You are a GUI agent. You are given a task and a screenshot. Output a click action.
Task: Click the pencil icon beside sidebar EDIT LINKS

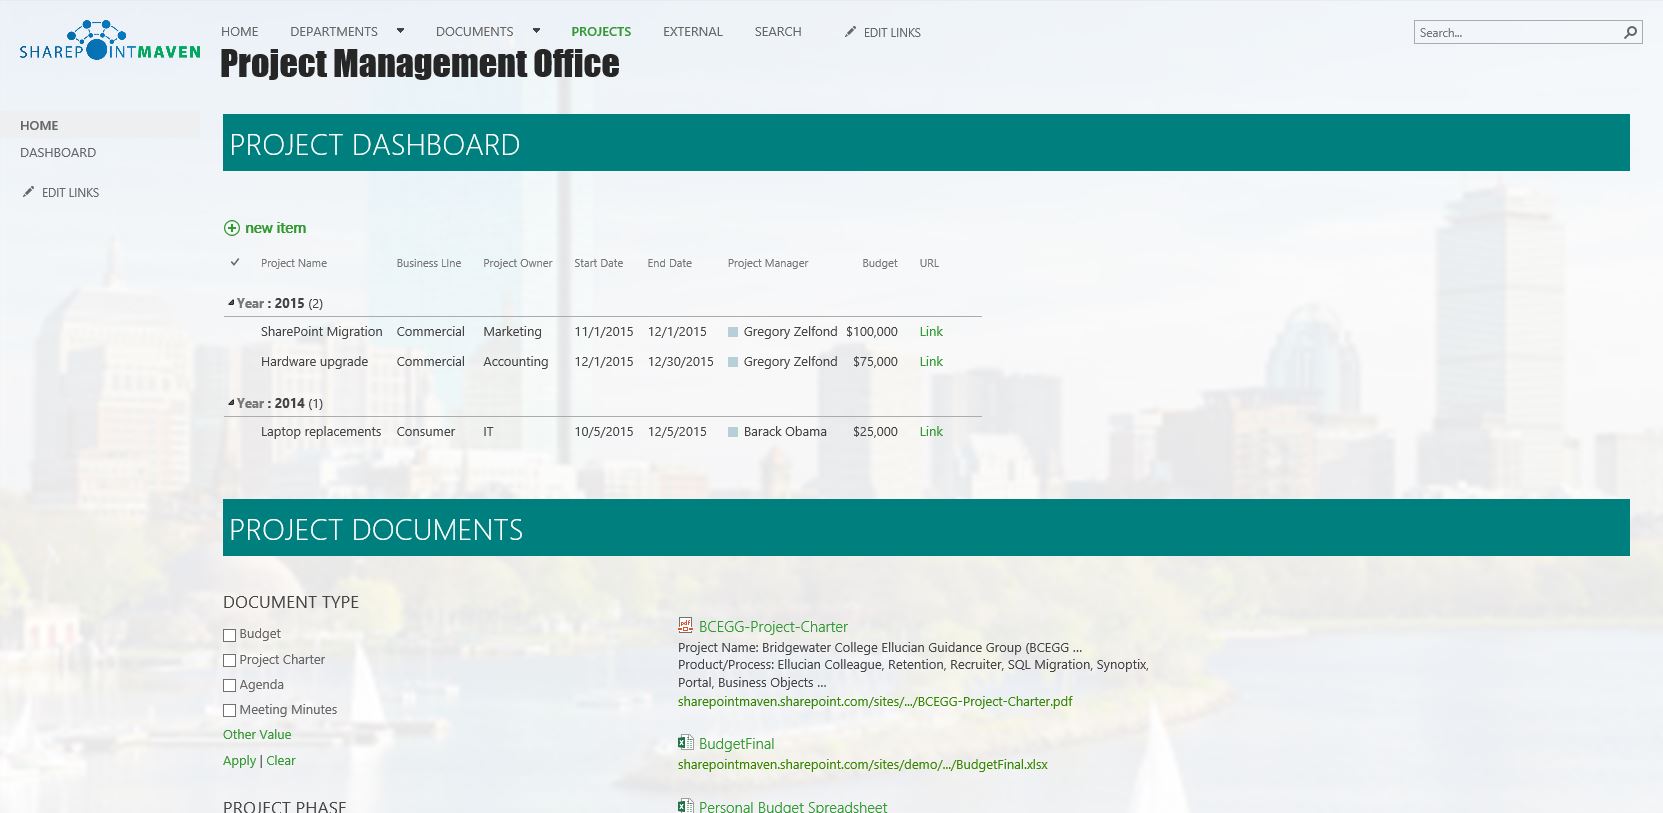point(28,192)
